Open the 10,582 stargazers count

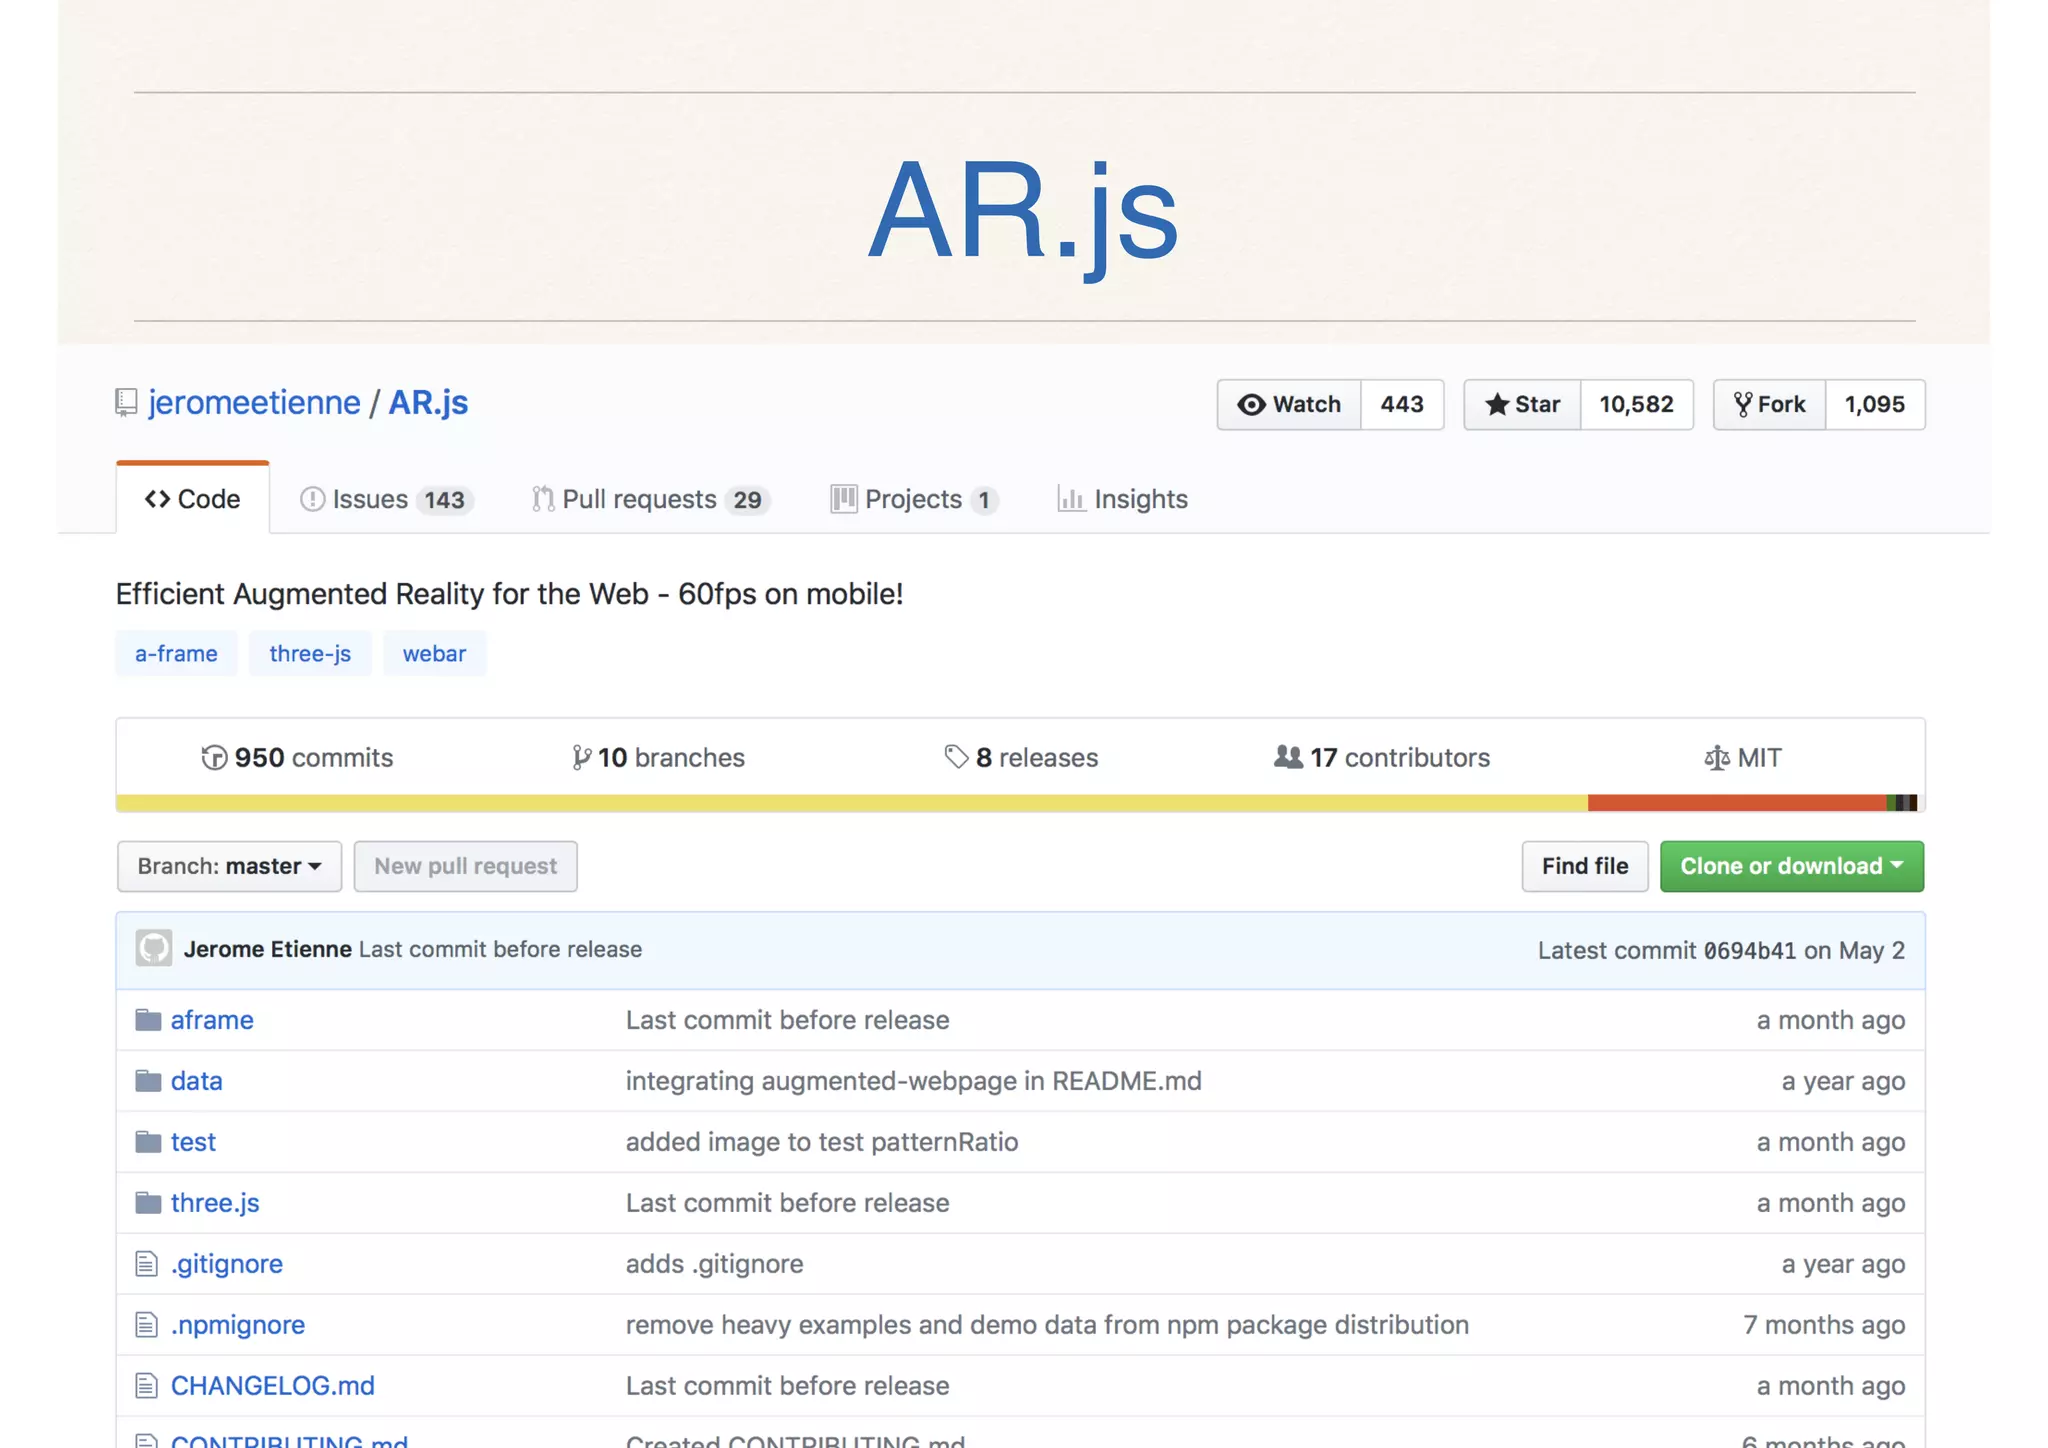pyautogui.click(x=1636, y=404)
